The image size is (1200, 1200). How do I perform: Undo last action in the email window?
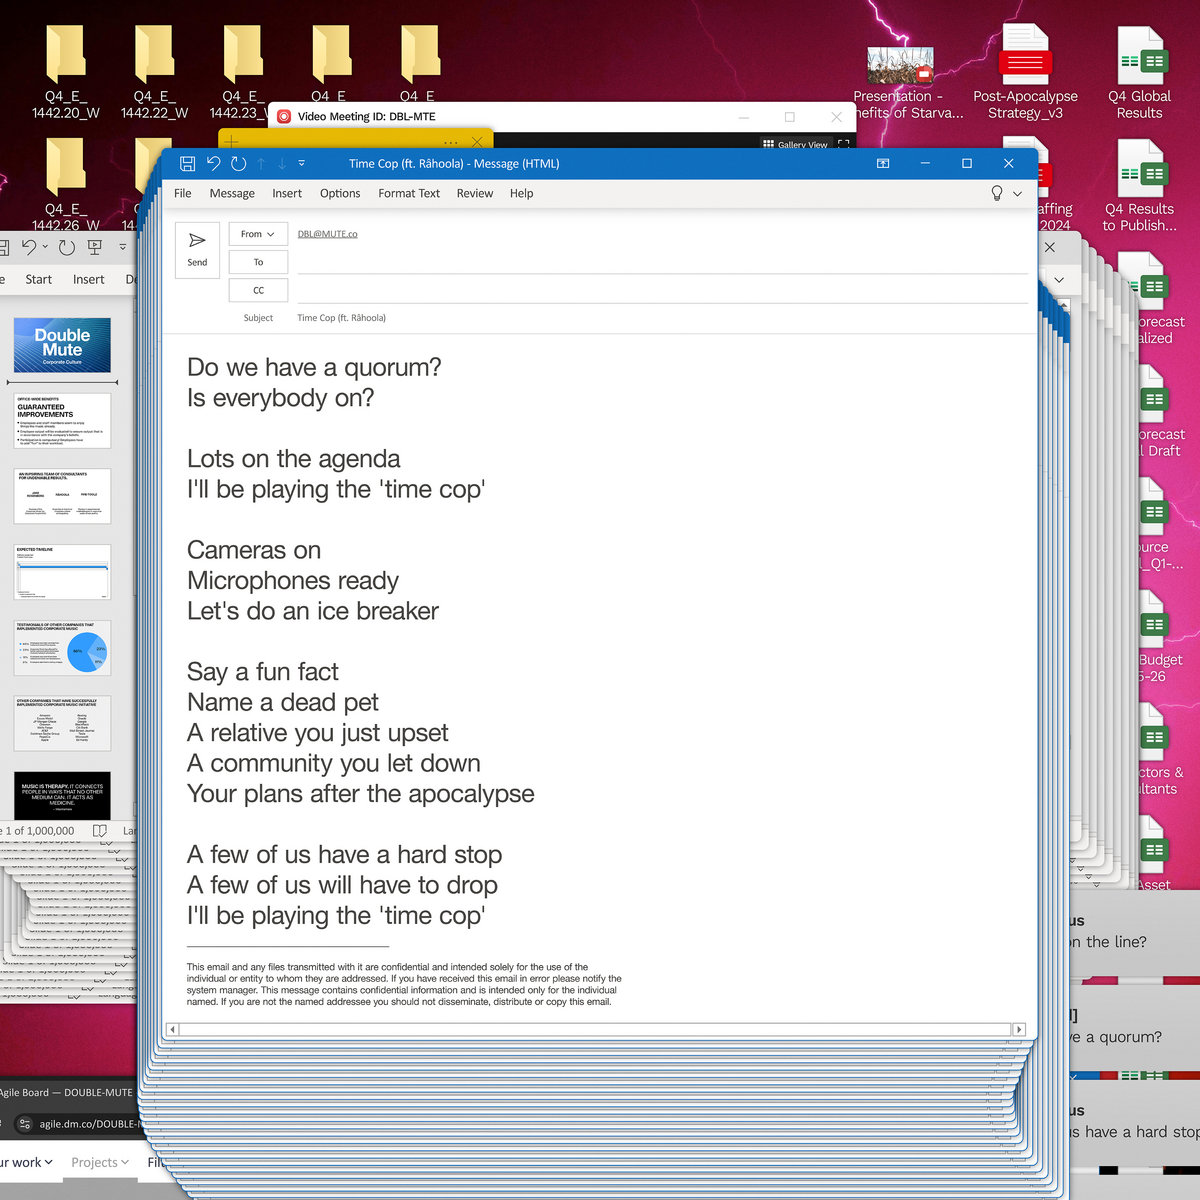point(213,163)
